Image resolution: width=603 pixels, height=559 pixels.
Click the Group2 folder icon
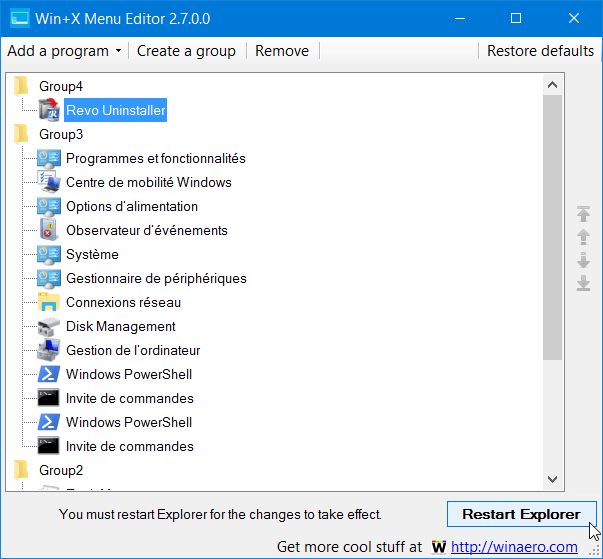21,470
